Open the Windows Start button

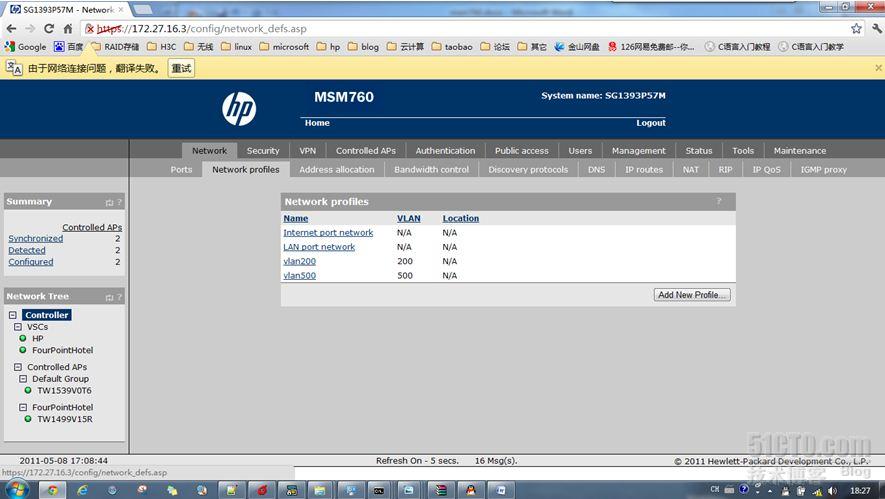coord(16,489)
